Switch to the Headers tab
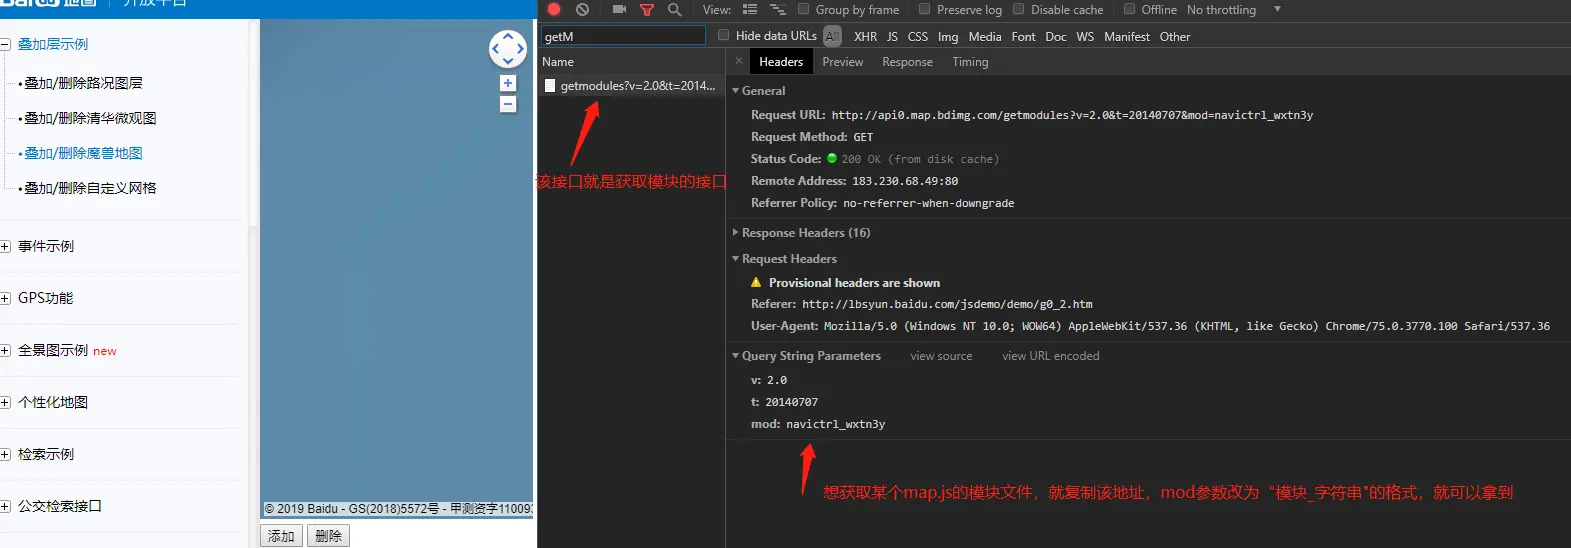The width and height of the screenshot is (1571, 548). pyautogui.click(x=781, y=62)
